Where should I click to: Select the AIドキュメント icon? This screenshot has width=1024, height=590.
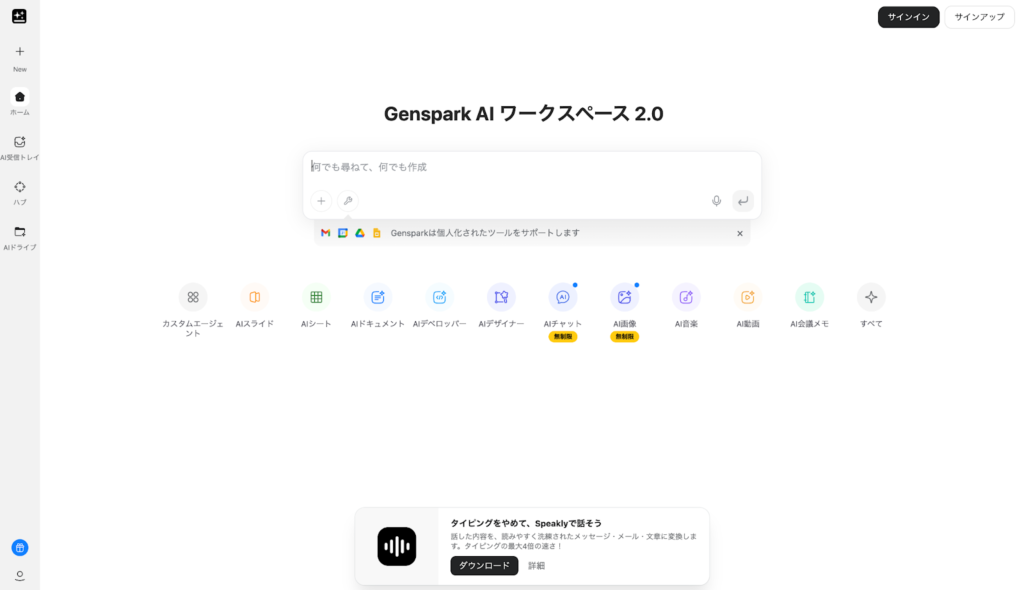377,297
